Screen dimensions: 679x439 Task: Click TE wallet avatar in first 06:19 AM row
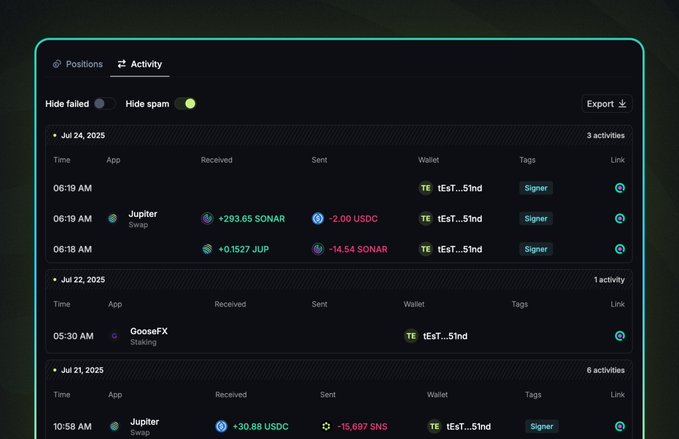click(426, 188)
